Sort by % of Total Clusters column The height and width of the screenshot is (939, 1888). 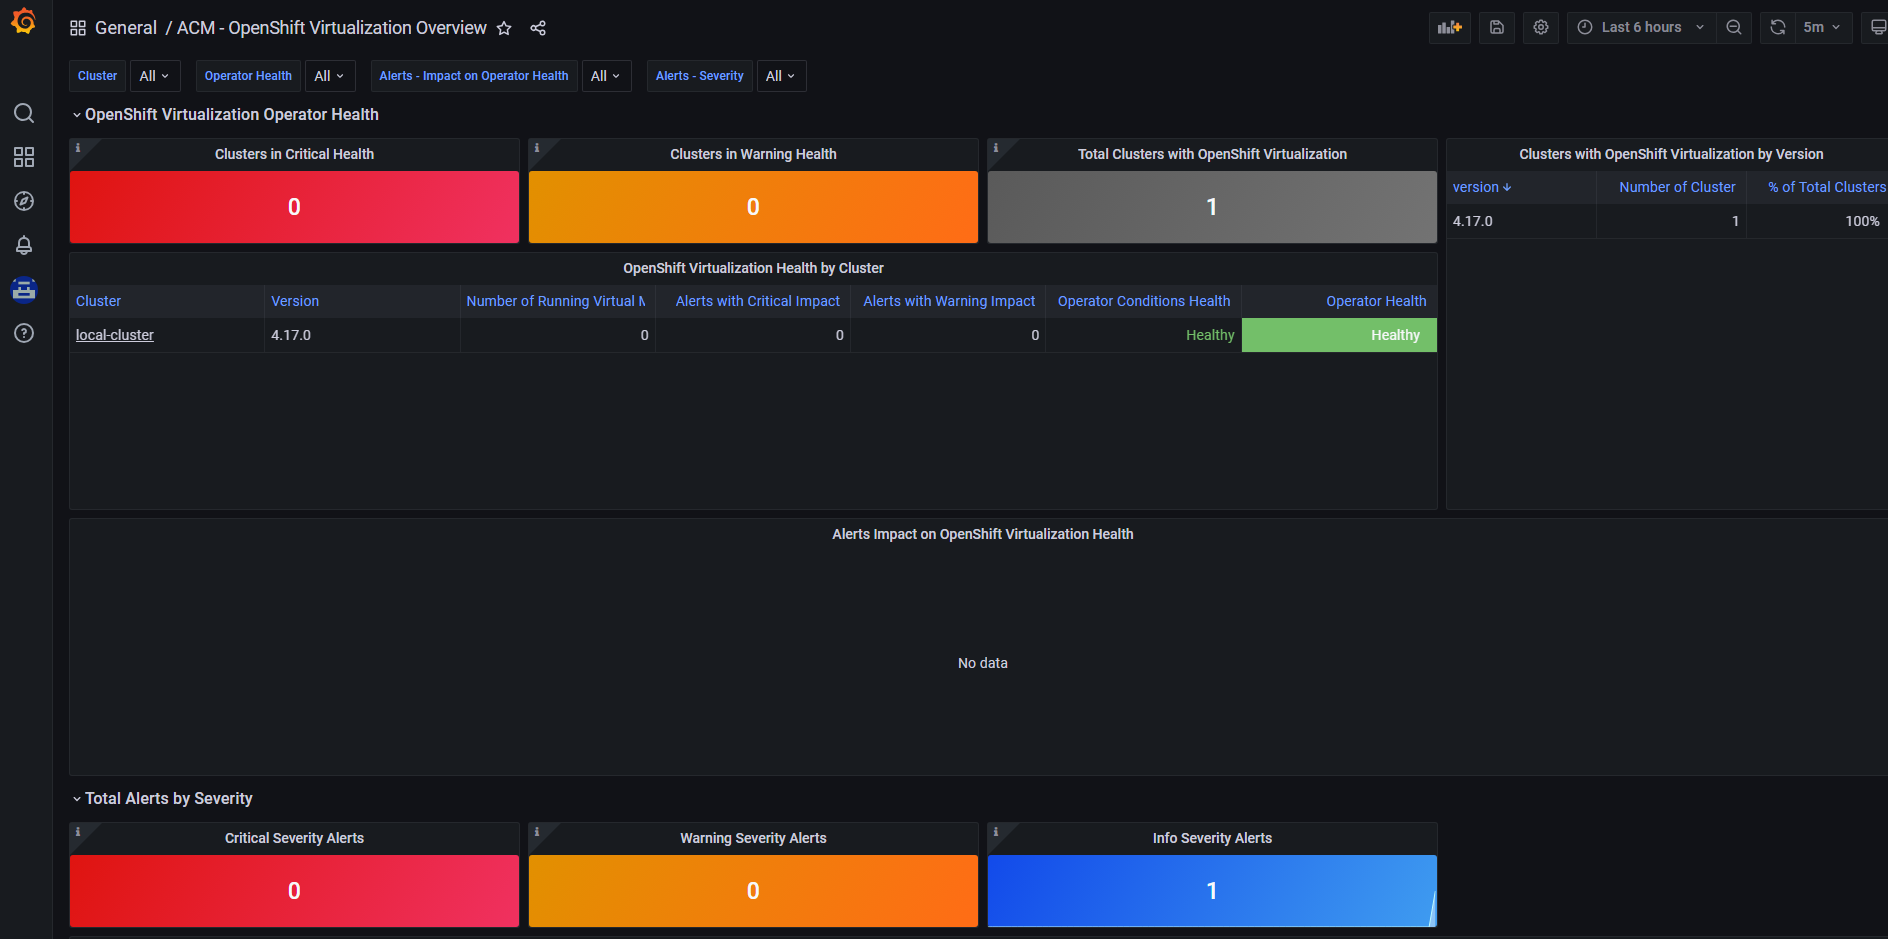pos(1826,187)
